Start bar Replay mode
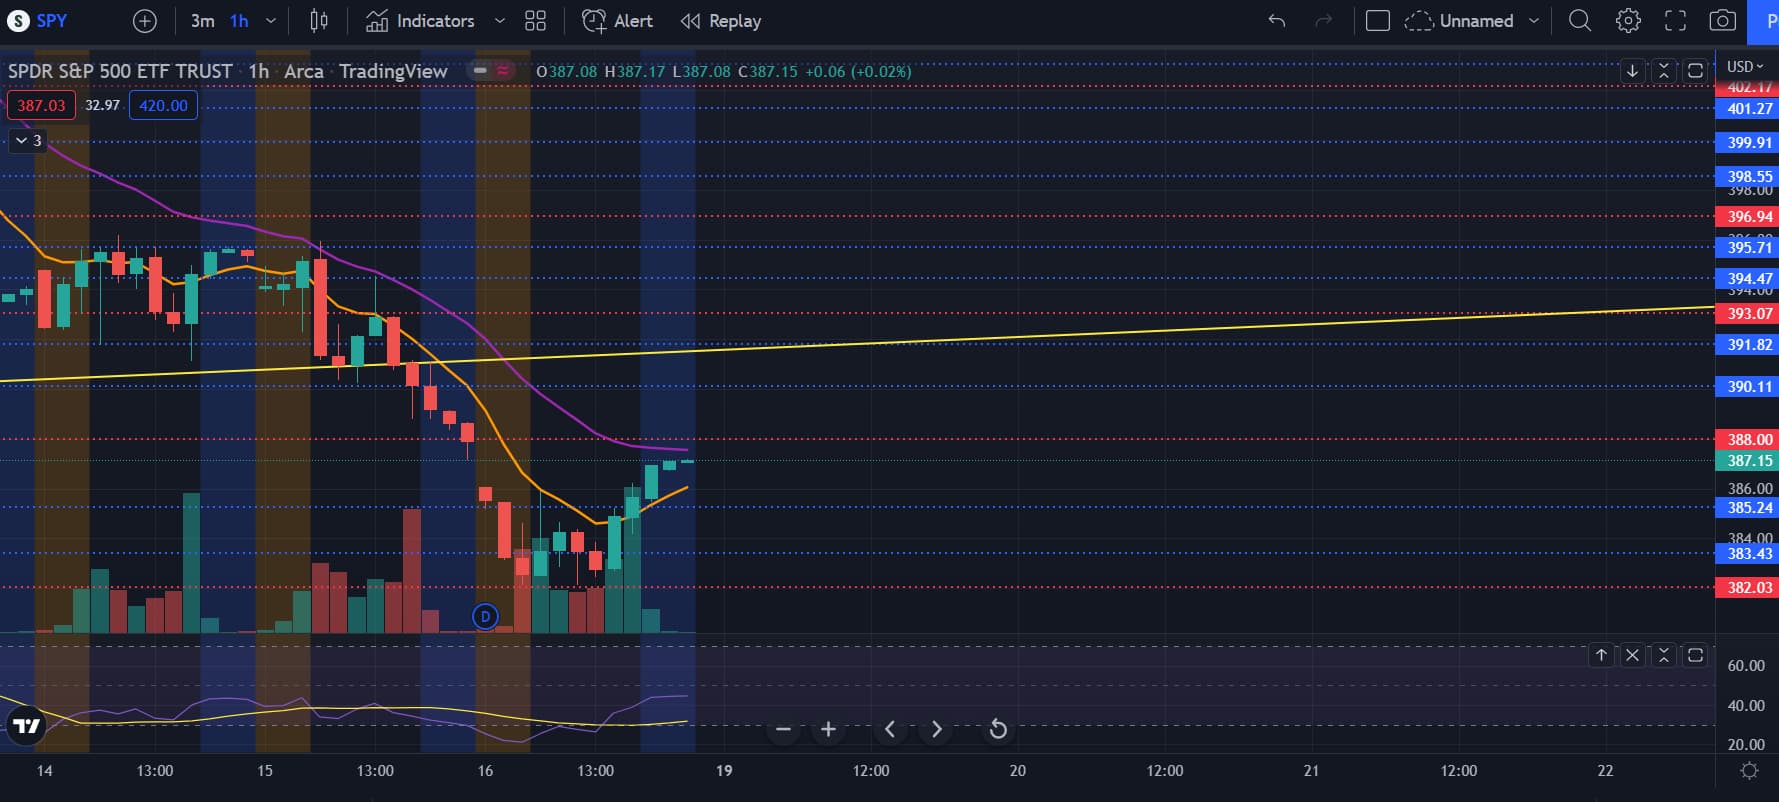Viewport: 1779px width, 802px height. (720, 21)
